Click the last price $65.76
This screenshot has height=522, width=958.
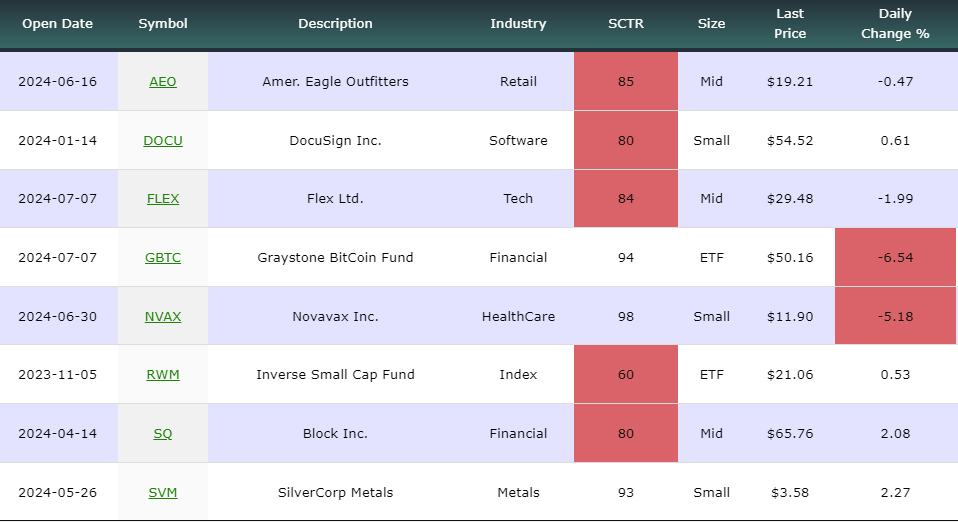[x=790, y=433]
